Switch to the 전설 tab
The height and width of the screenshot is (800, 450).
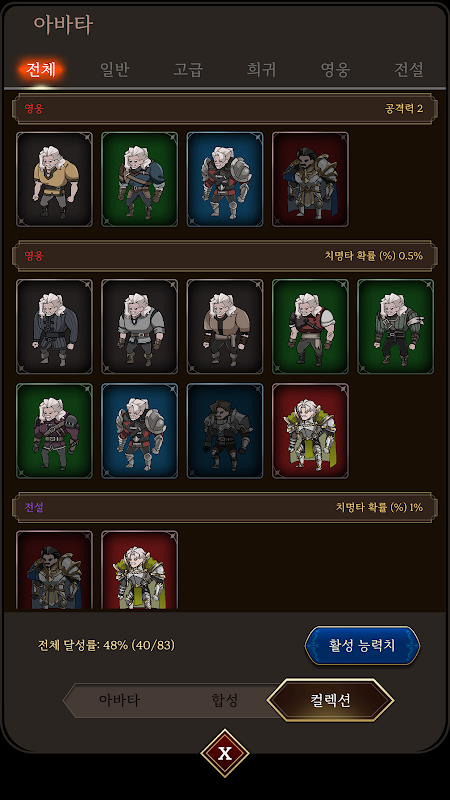[409, 70]
